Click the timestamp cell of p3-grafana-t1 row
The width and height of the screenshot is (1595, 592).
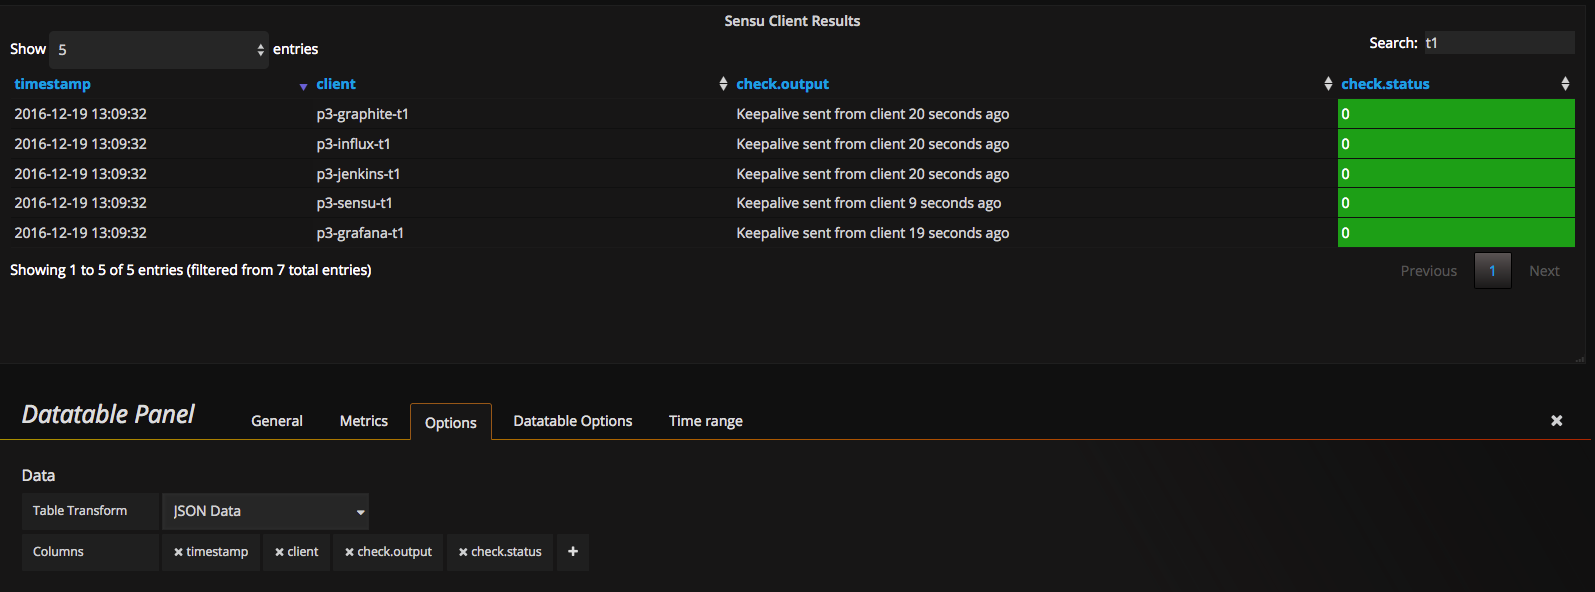[x=80, y=233]
